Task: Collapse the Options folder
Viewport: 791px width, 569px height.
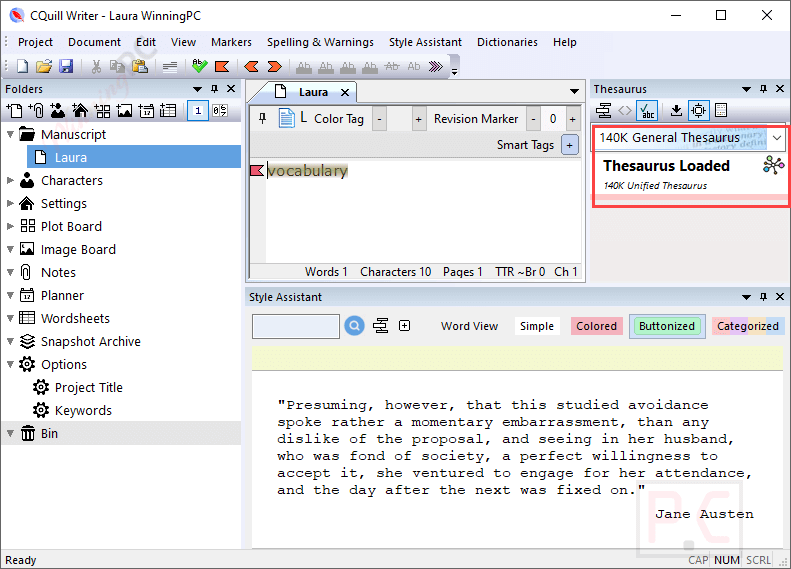Action: pyautogui.click(x=10, y=364)
